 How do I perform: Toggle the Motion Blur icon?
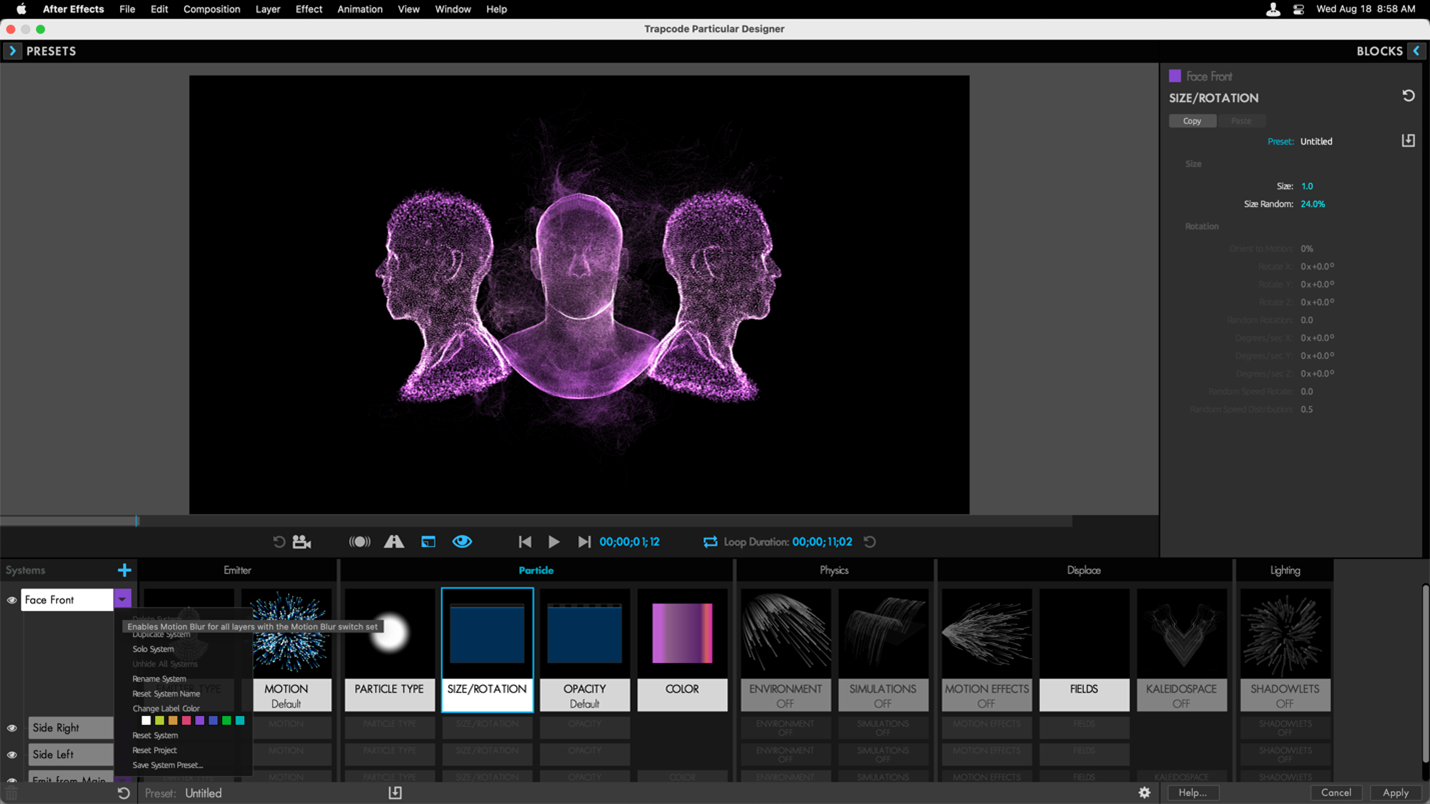(x=360, y=542)
